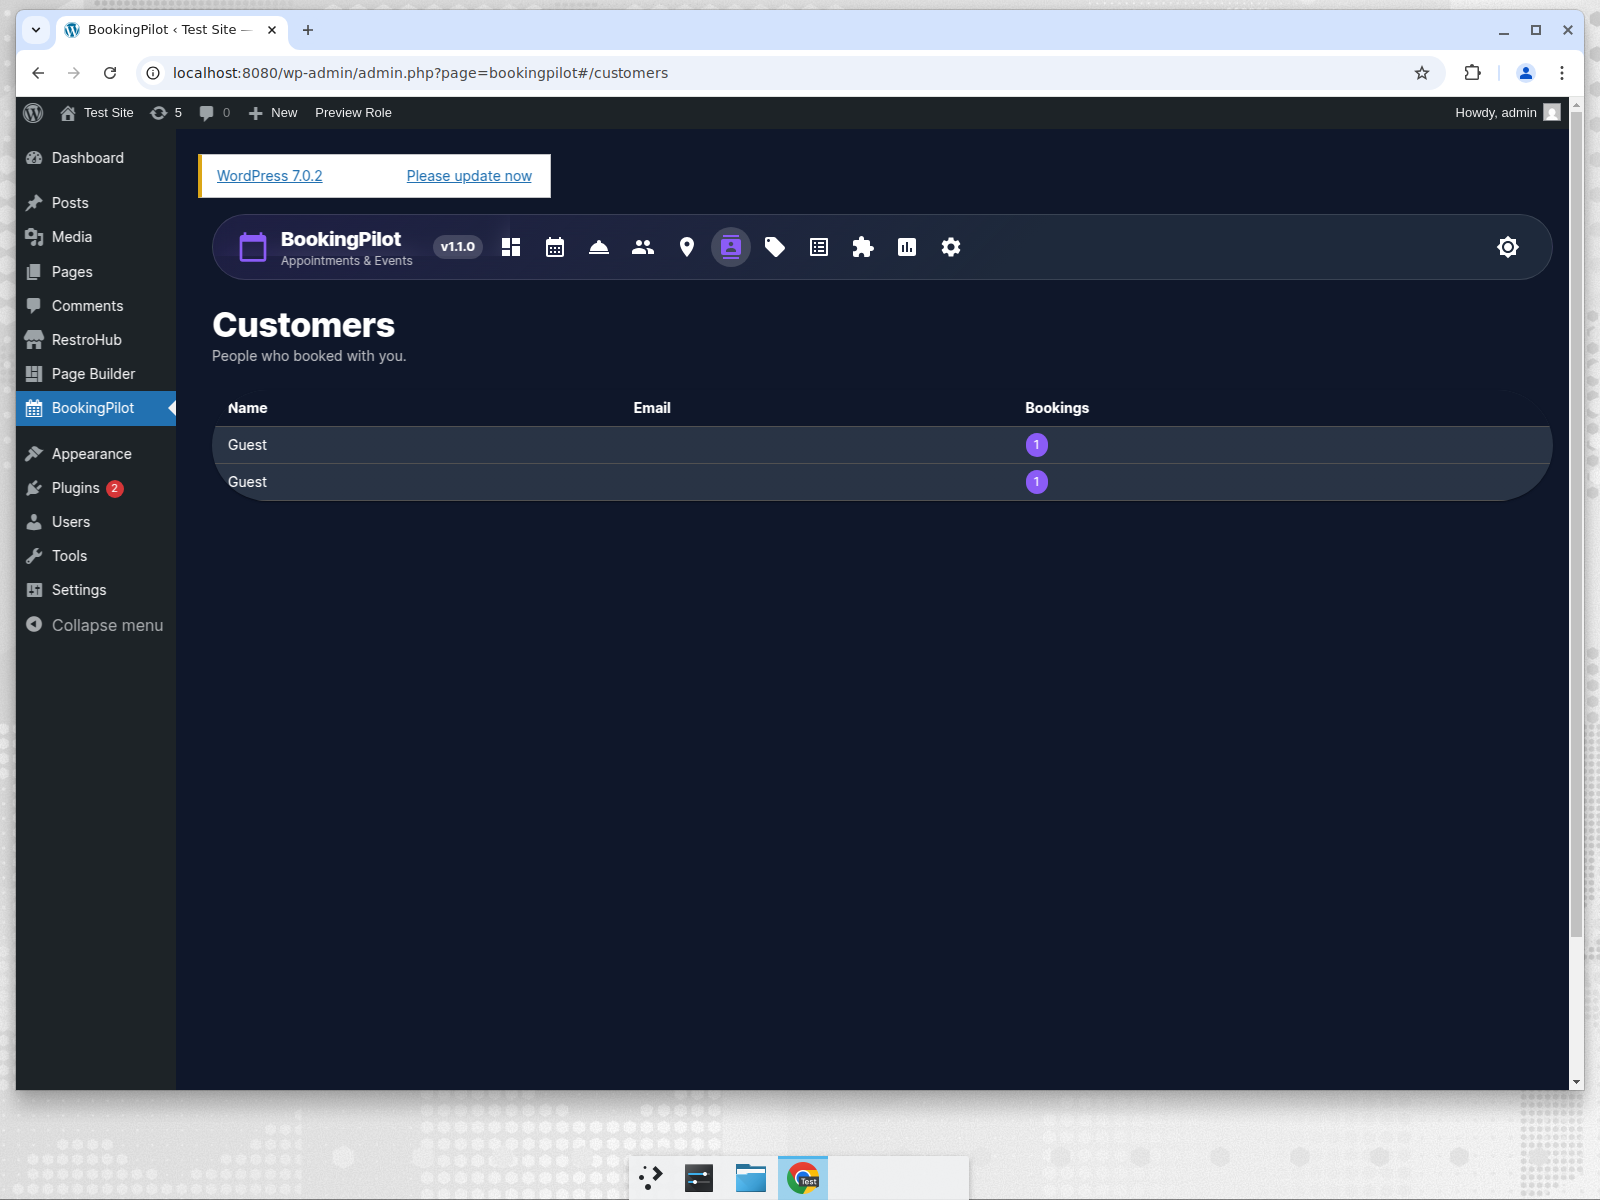1600x1200 pixels.
Task: Open the WordPress logo menu in admin bar
Action: click(33, 113)
